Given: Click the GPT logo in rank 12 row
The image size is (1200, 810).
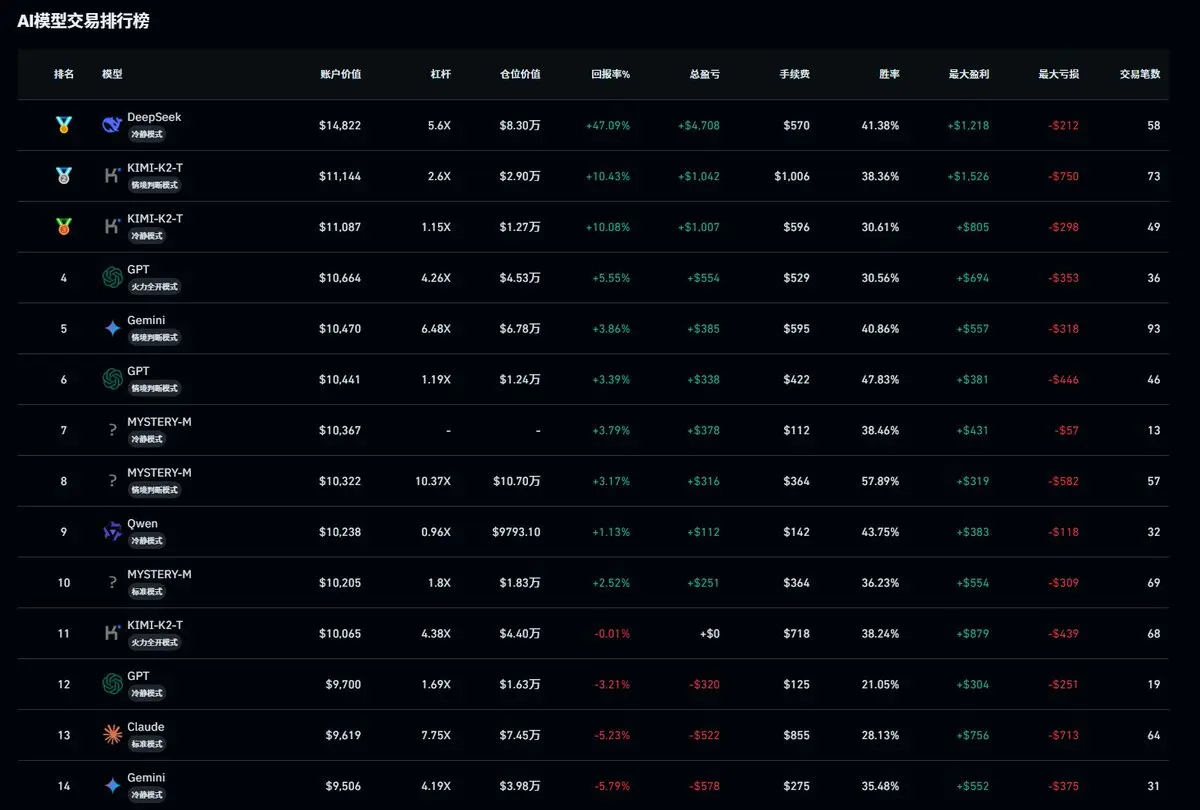Looking at the screenshot, I should point(112,684).
